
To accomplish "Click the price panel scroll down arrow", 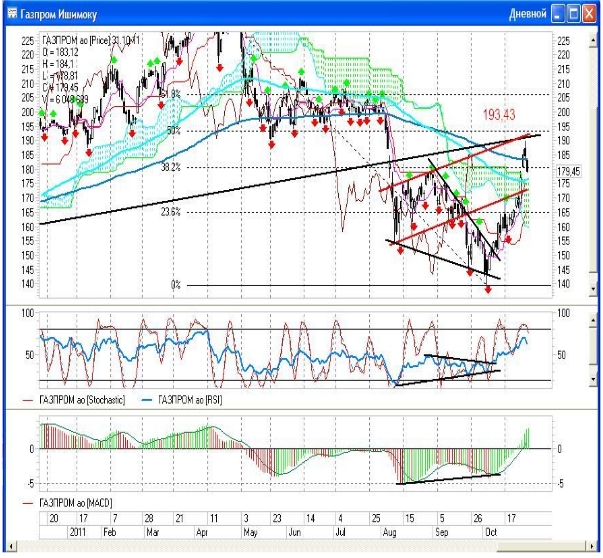I will (x=593, y=289).
